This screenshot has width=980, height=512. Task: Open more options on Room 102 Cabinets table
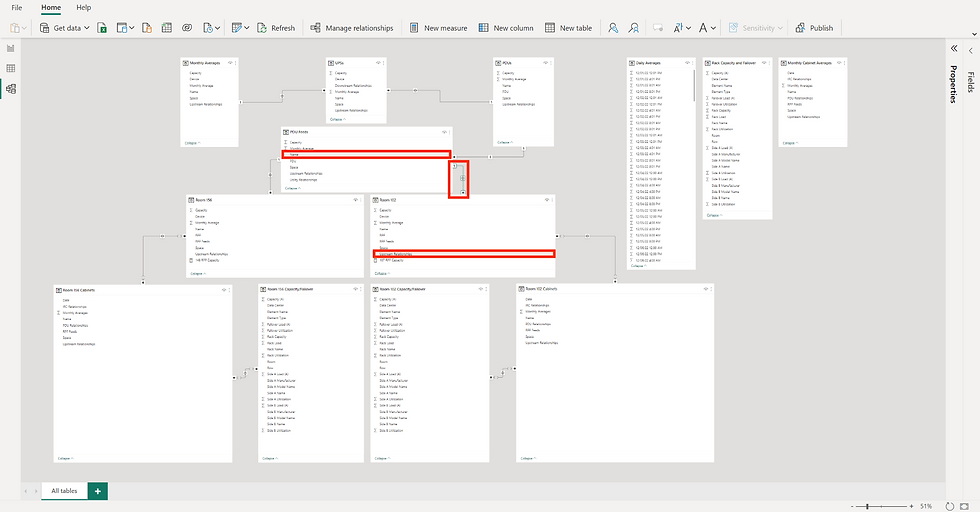(711, 289)
